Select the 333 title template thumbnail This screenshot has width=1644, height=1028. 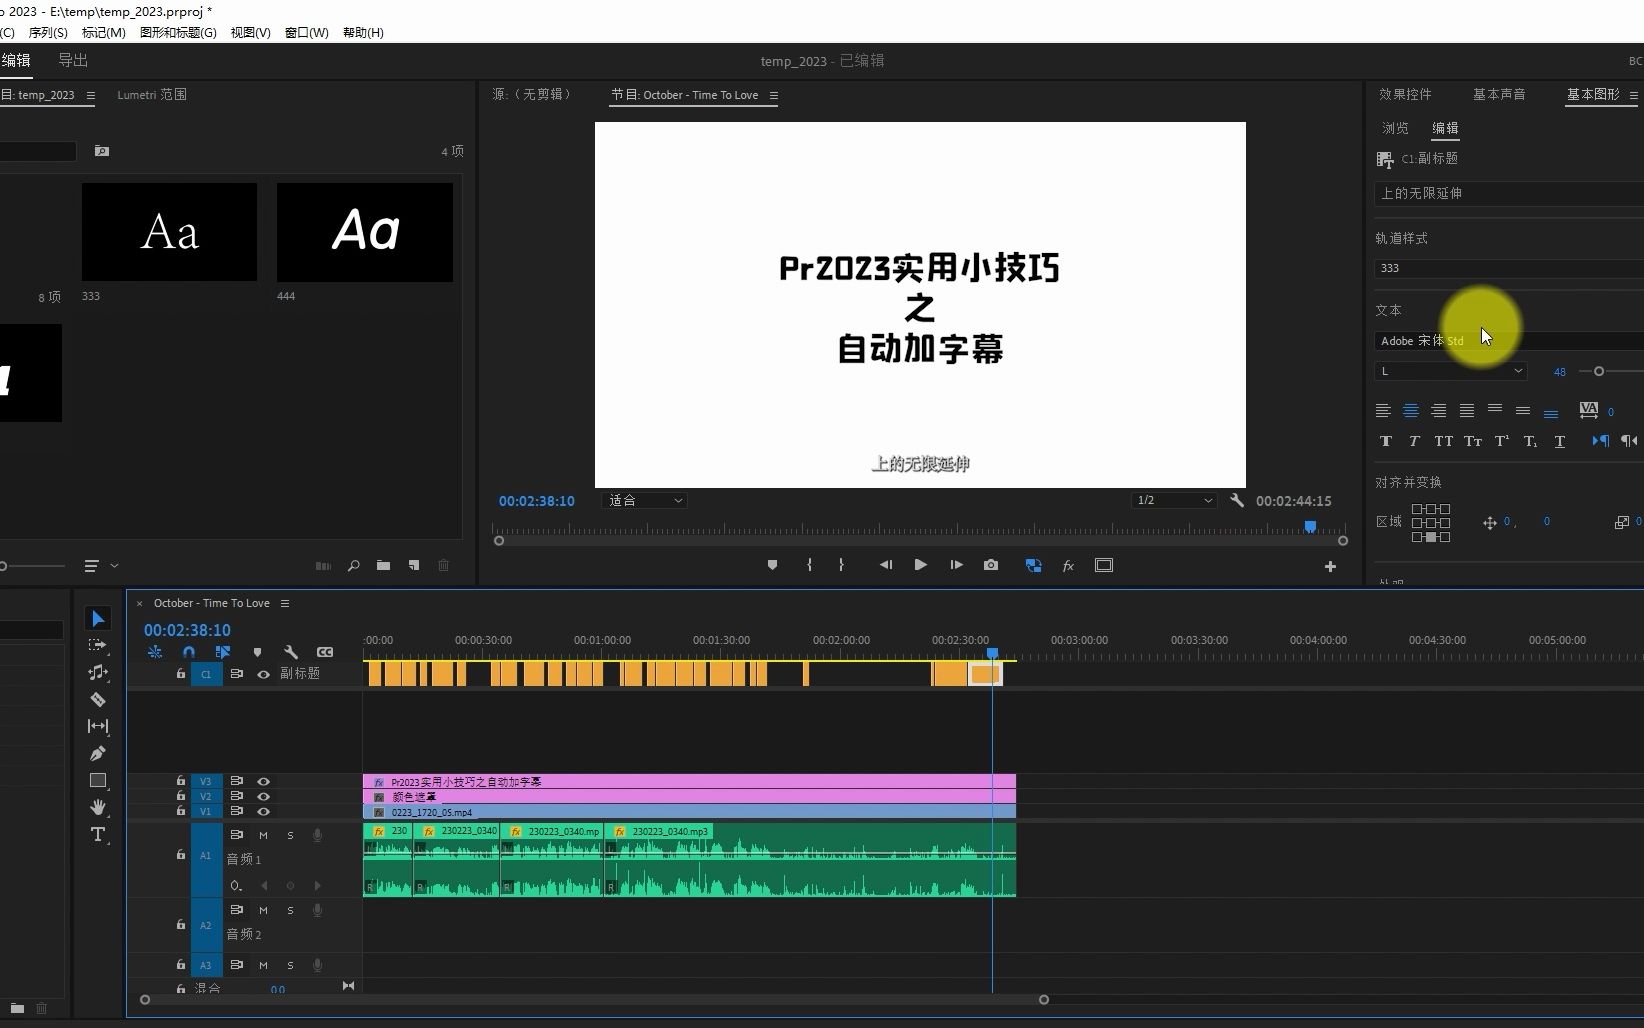[168, 231]
